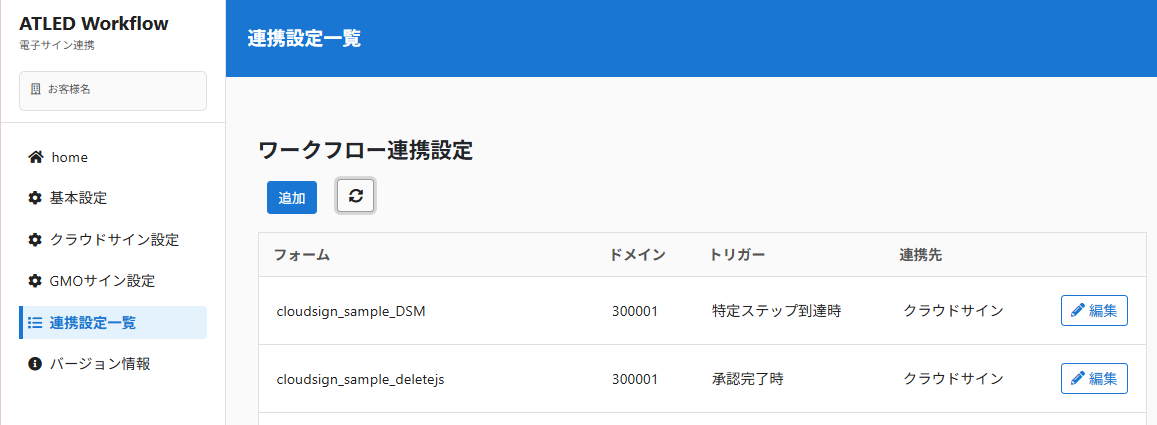The image size is (1157, 425).
Task: Click クラウドサイン in the cloudsign_sample_deletejs row
Action: [953, 379]
